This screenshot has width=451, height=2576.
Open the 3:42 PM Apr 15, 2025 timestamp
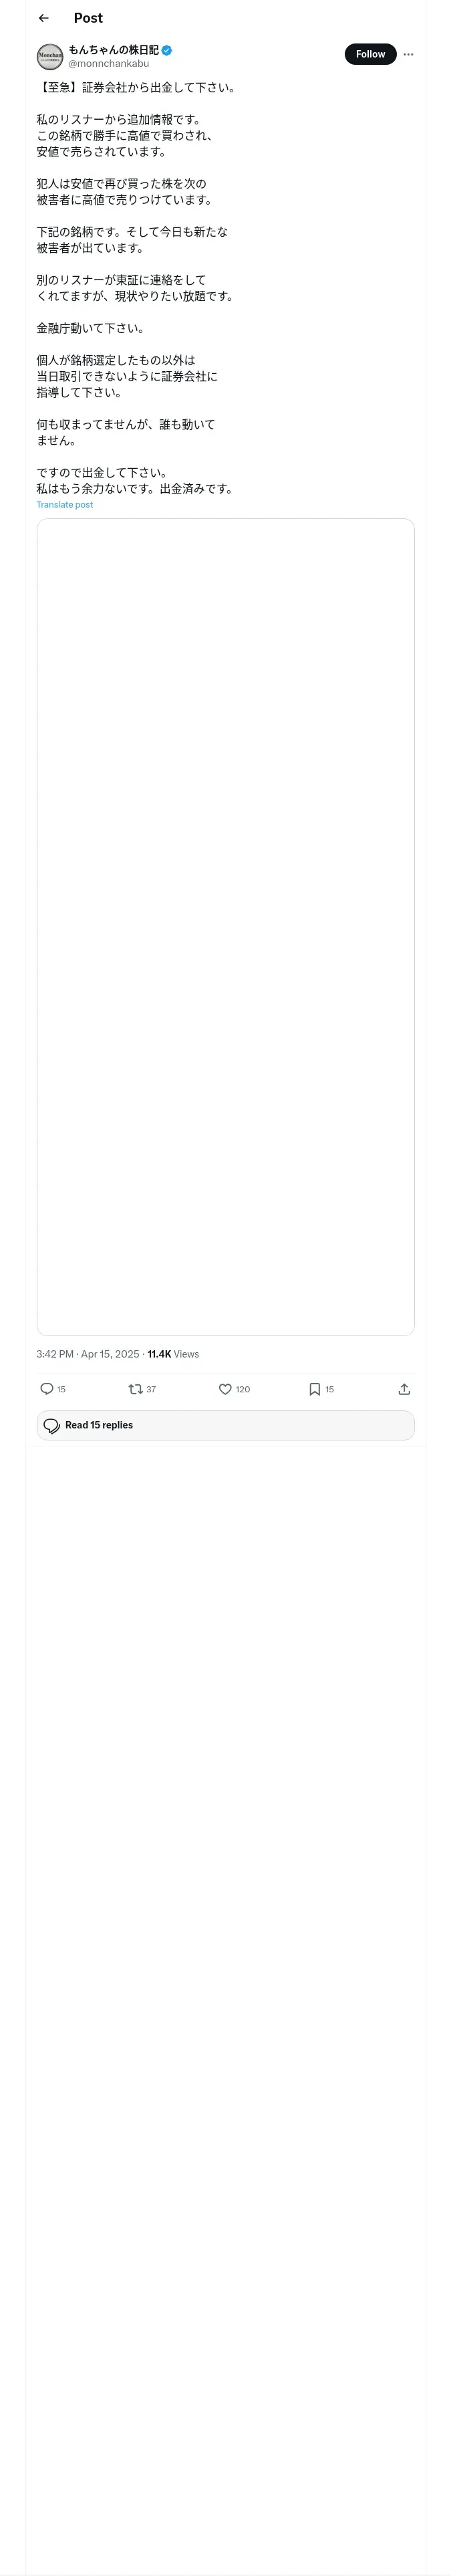click(x=88, y=1354)
